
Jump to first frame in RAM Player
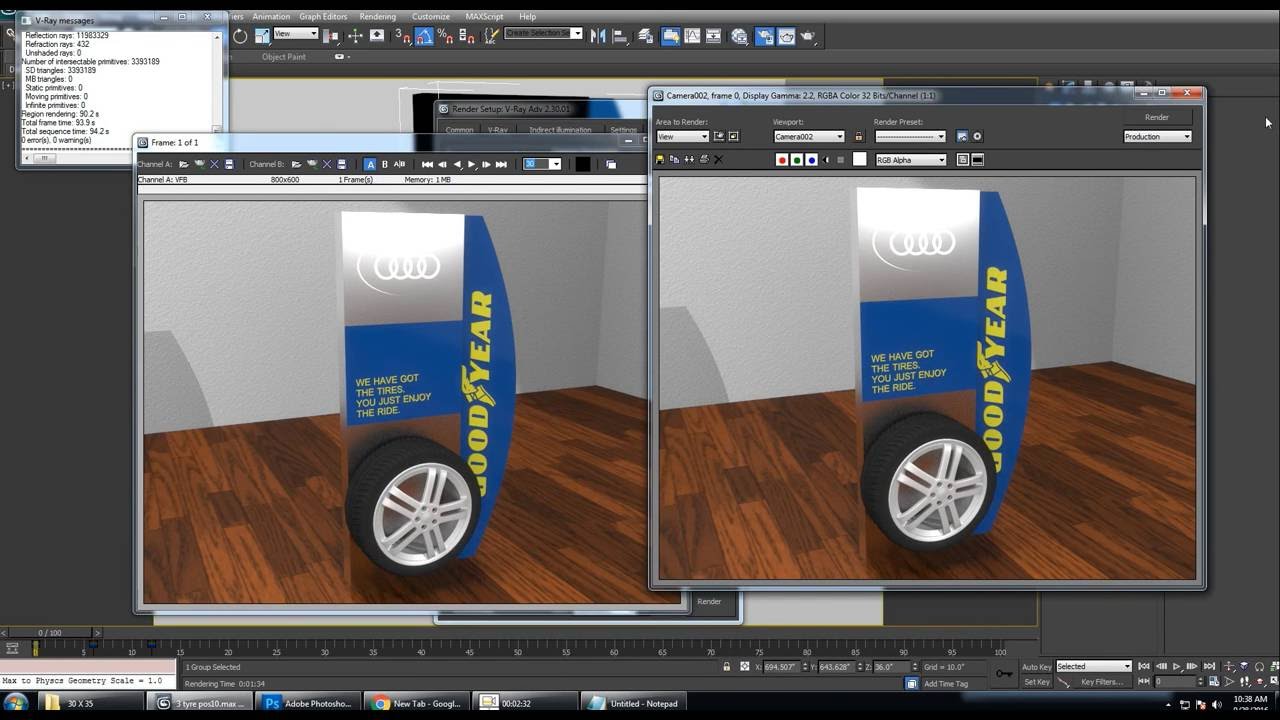tap(427, 164)
